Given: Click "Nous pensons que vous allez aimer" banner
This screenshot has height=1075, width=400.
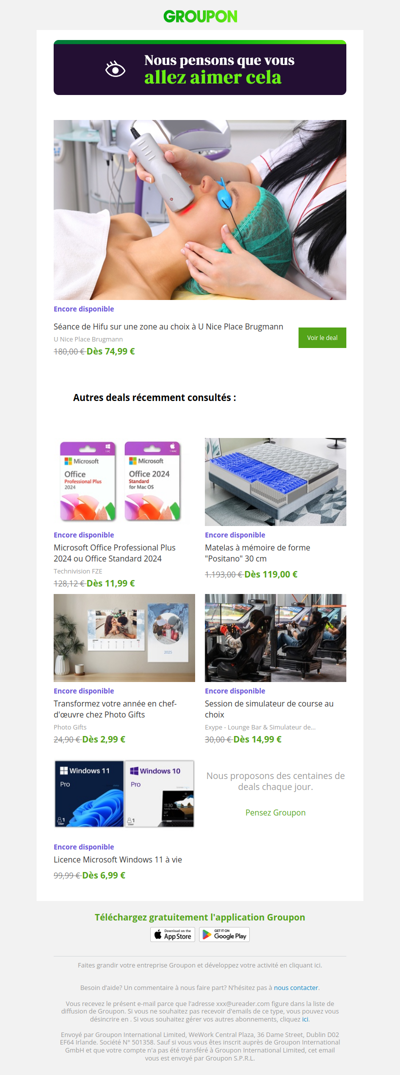Looking at the screenshot, I should point(200,68).
